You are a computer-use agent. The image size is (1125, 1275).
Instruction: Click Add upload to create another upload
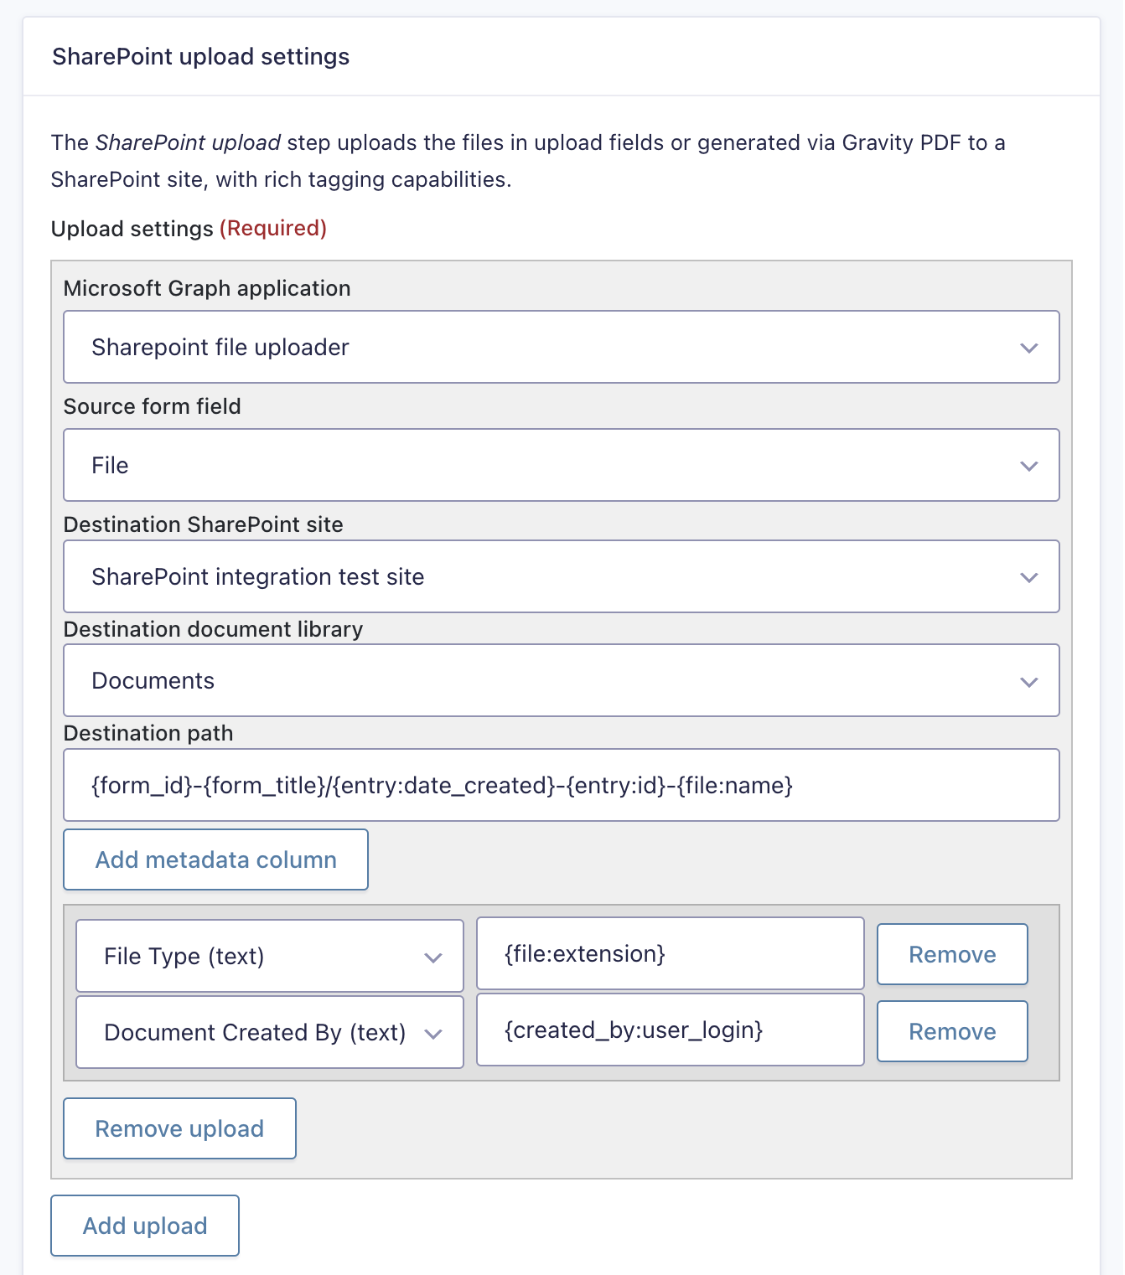pyautogui.click(x=144, y=1225)
